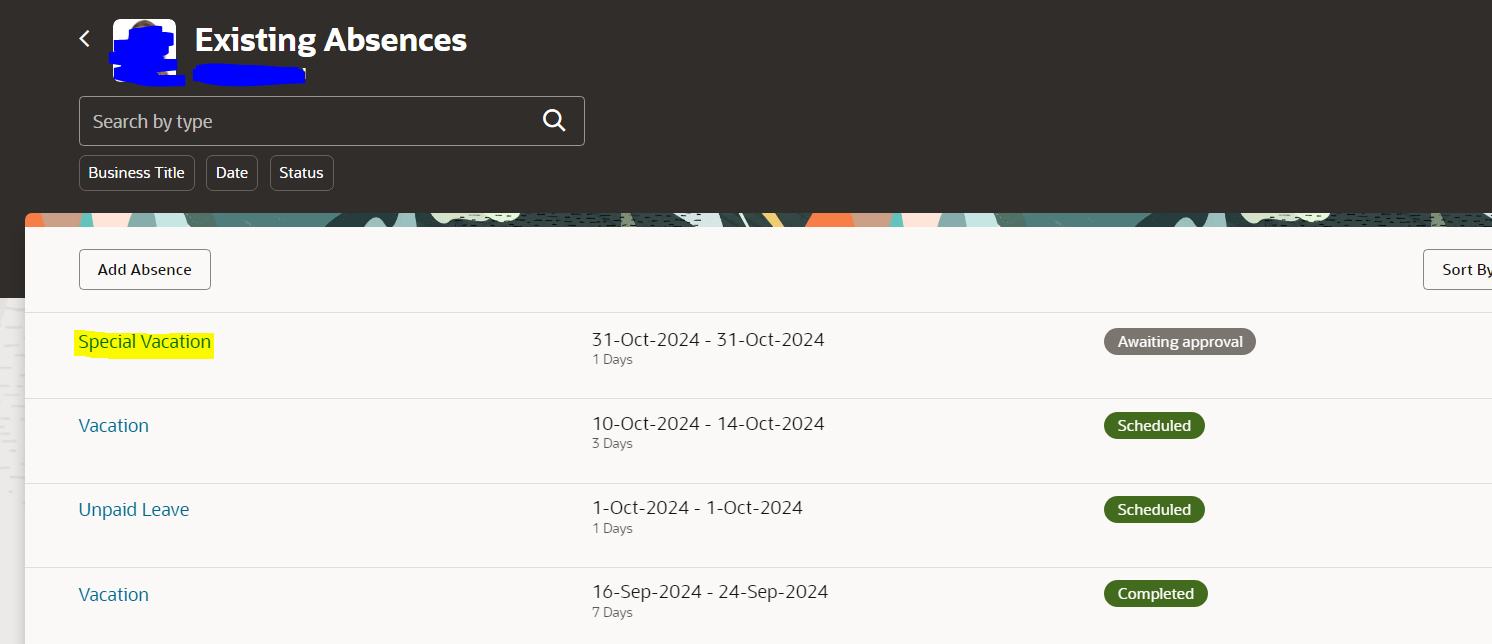Image resolution: width=1492 pixels, height=644 pixels.
Task: Click the Completed badge for the September Vacation
Action: (1155, 593)
